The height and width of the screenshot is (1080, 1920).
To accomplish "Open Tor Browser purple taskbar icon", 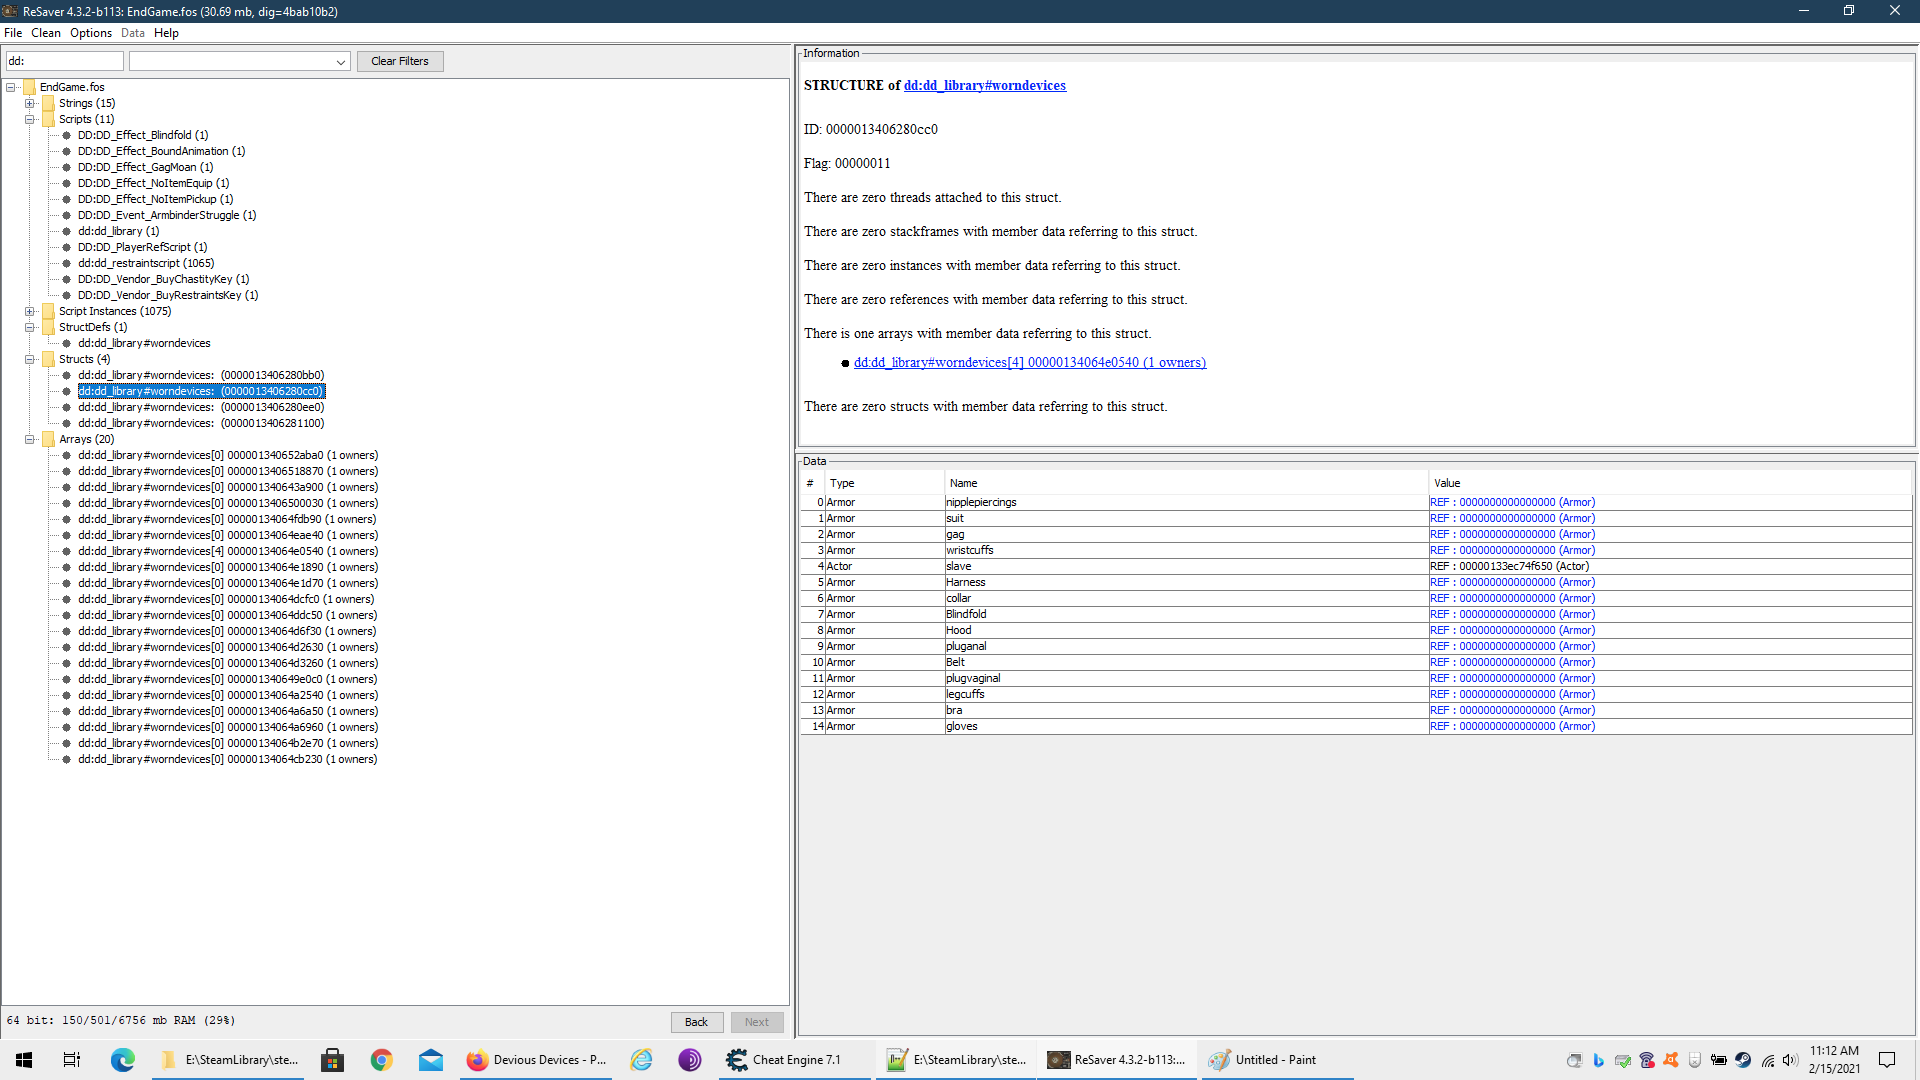I will point(690,1060).
